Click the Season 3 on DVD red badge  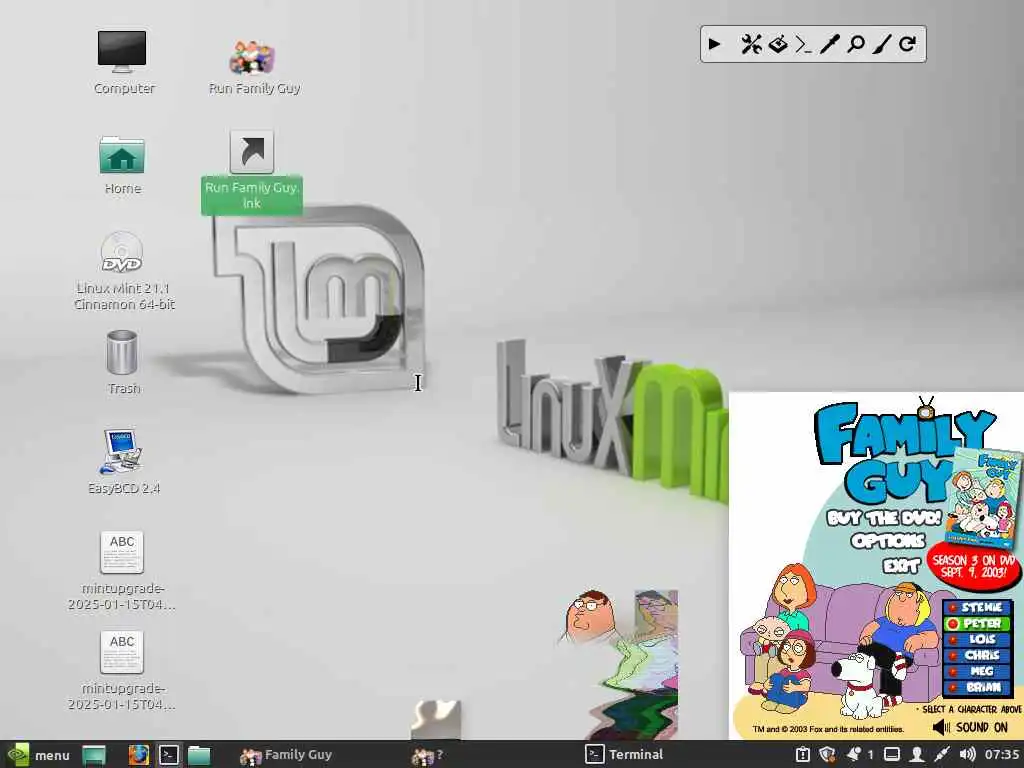[974, 566]
